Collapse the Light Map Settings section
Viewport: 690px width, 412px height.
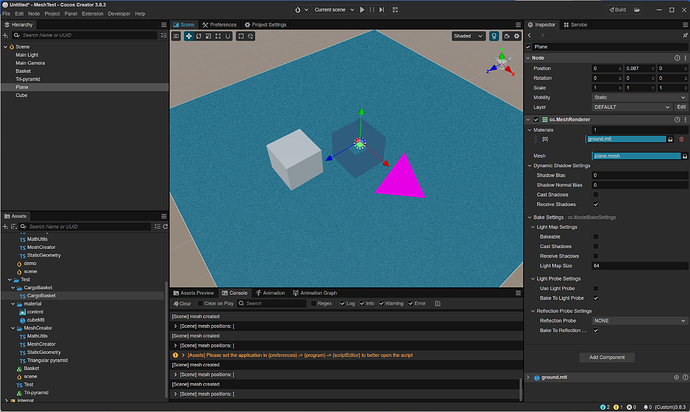[x=533, y=228]
